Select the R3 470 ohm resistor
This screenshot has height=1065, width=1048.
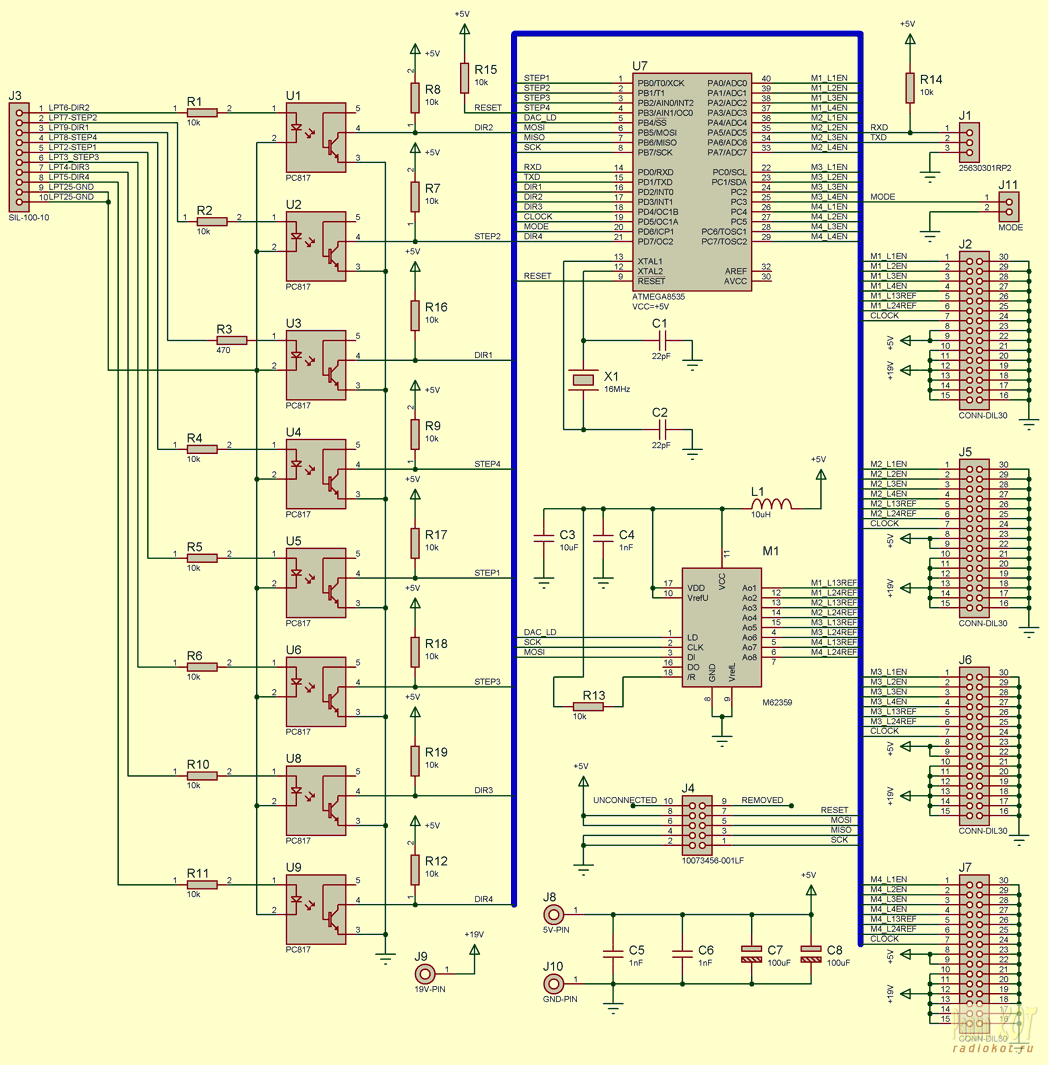click(232, 340)
